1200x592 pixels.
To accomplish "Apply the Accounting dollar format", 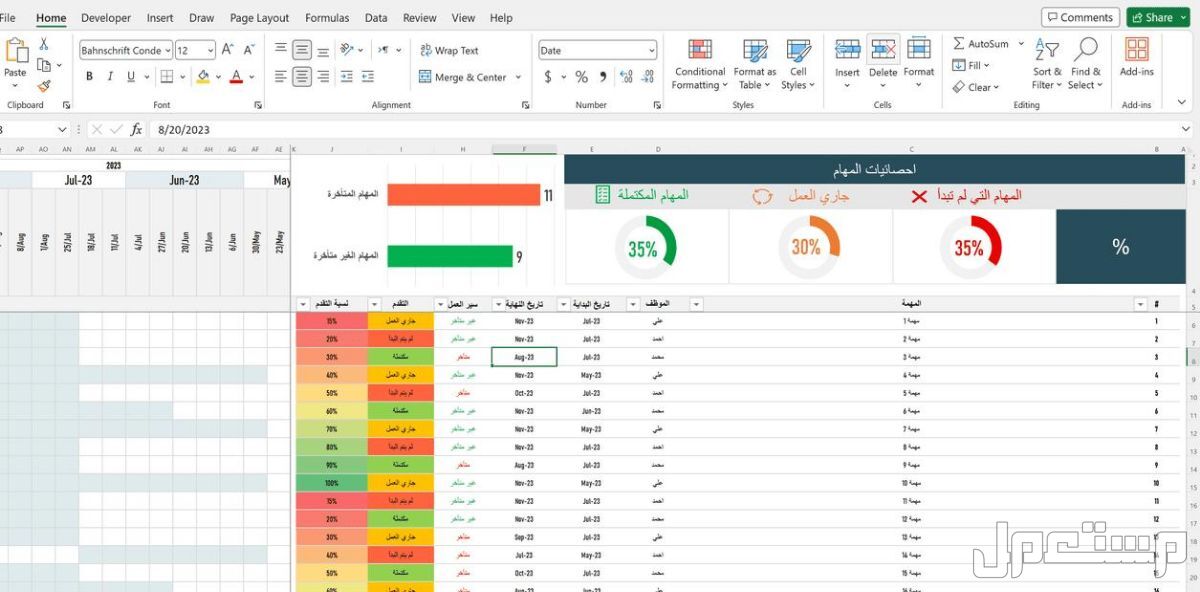I will pos(548,77).
